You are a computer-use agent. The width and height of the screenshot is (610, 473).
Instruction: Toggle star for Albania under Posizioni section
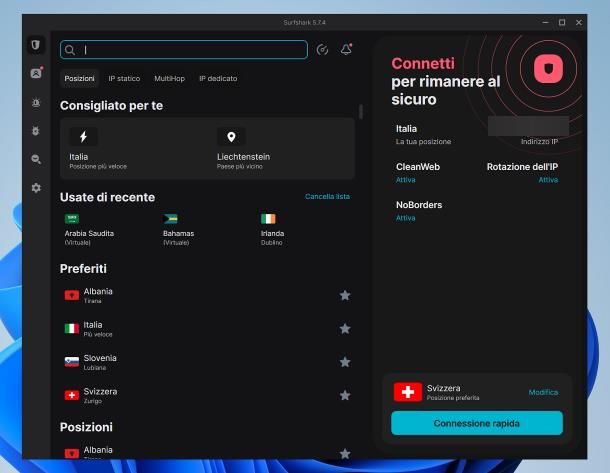(x=345, y=454)
